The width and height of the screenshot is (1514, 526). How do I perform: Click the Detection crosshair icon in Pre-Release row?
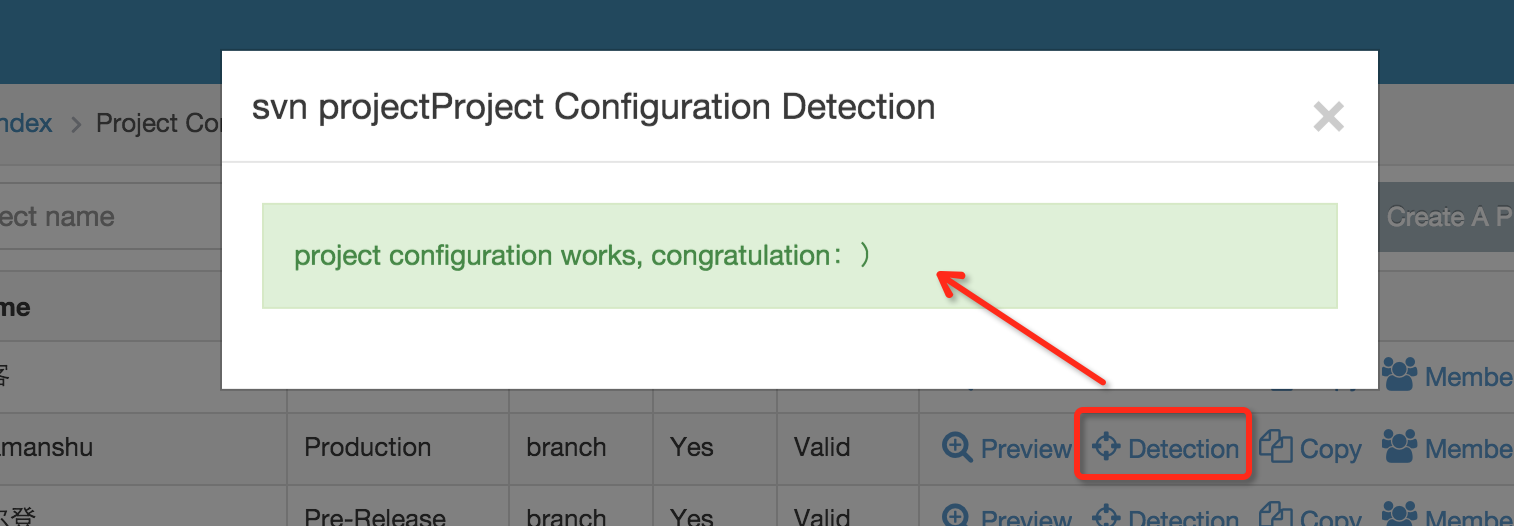point(1105,517)
